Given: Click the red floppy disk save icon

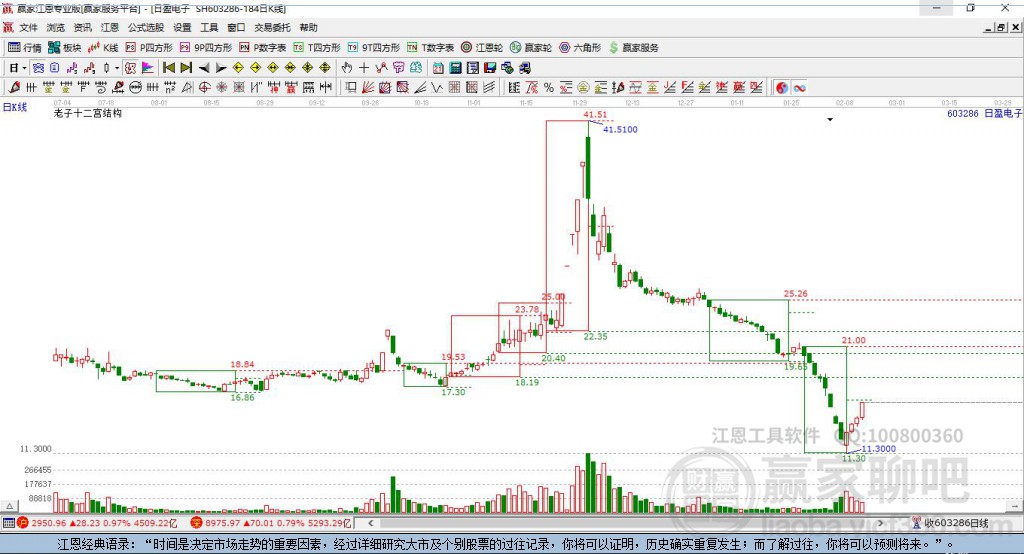Looking at the screenshot, I should 490,68.
